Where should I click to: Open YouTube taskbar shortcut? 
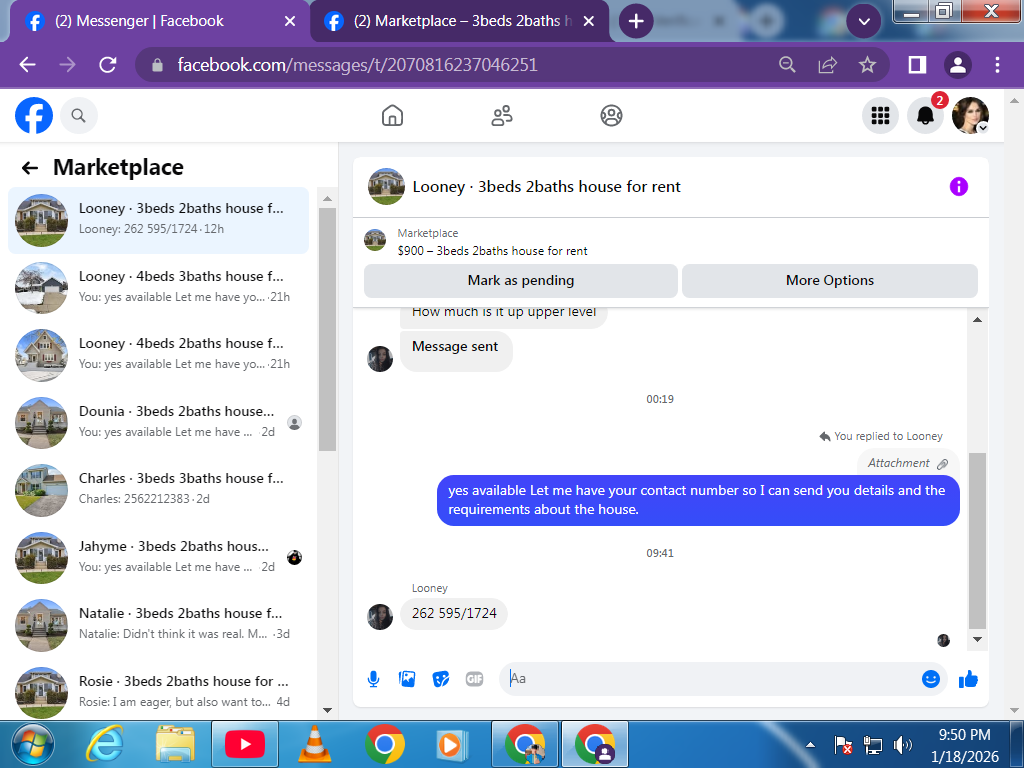click(245, 744)
